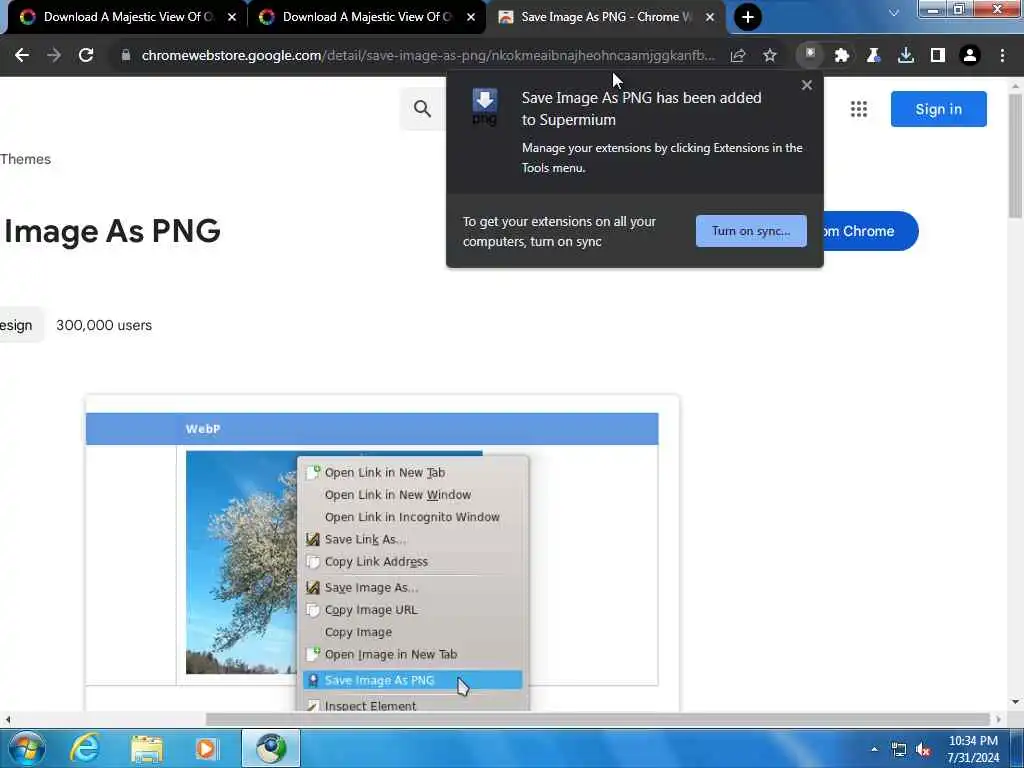Expand the tab search chevron
Screen dimensions: 1024x768
coord(894,13)
